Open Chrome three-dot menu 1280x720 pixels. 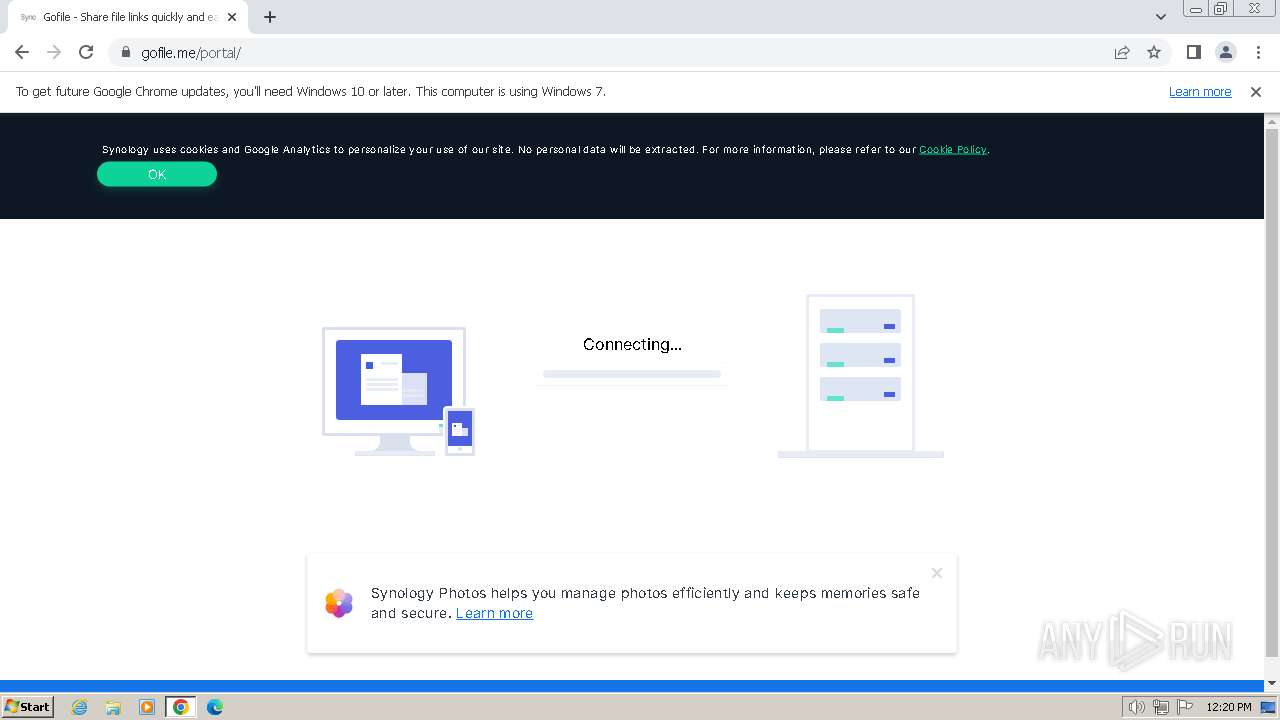point(1258,52)
